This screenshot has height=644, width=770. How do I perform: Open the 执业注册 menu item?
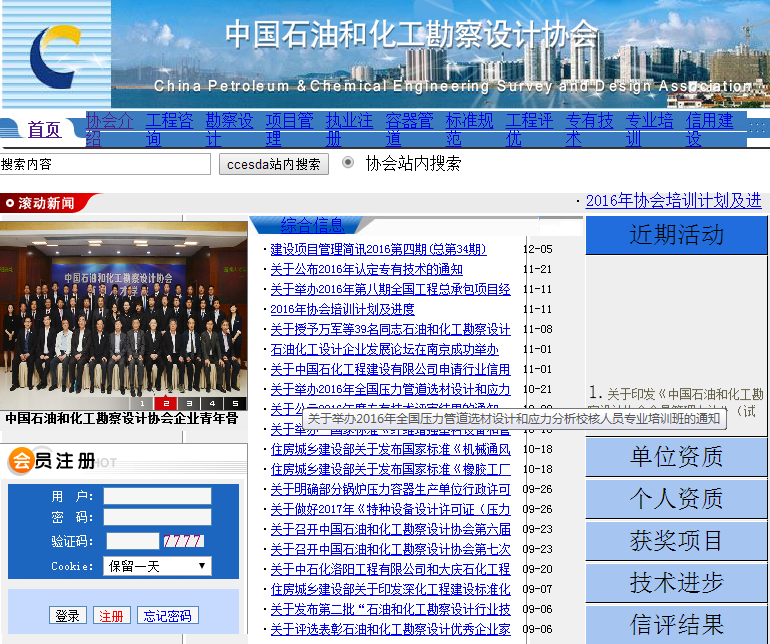tap(350, 129)
